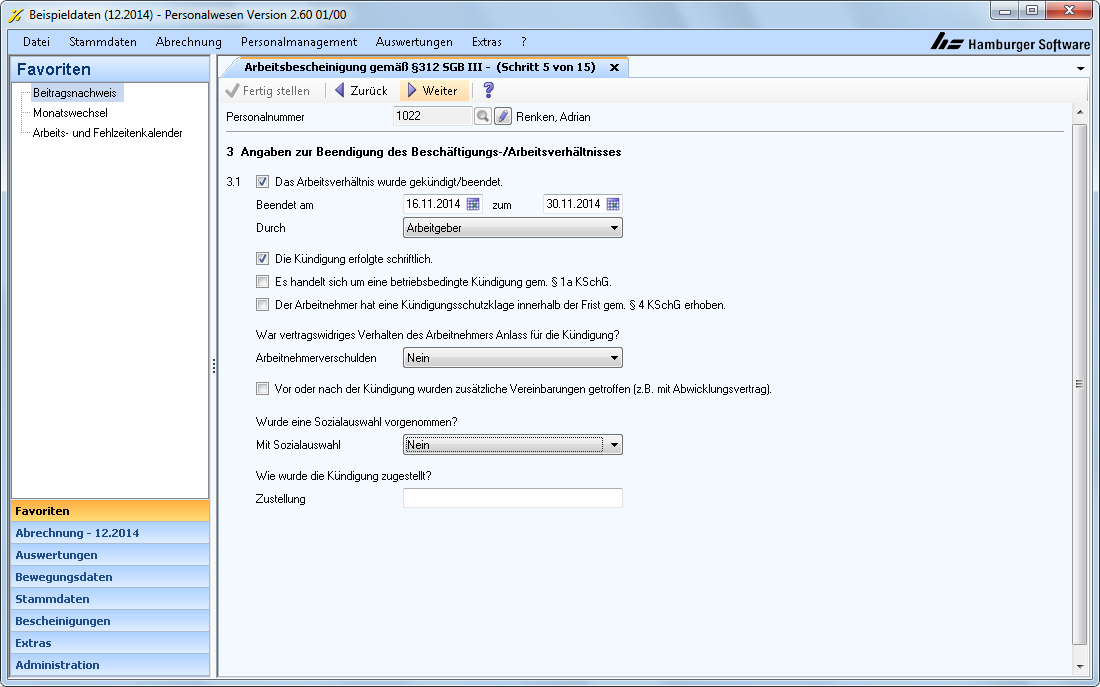The width and height of the screenshot is (1100, 687).
Task: Open the Bewegungsdaten navigation section
Action: (110, 577)
